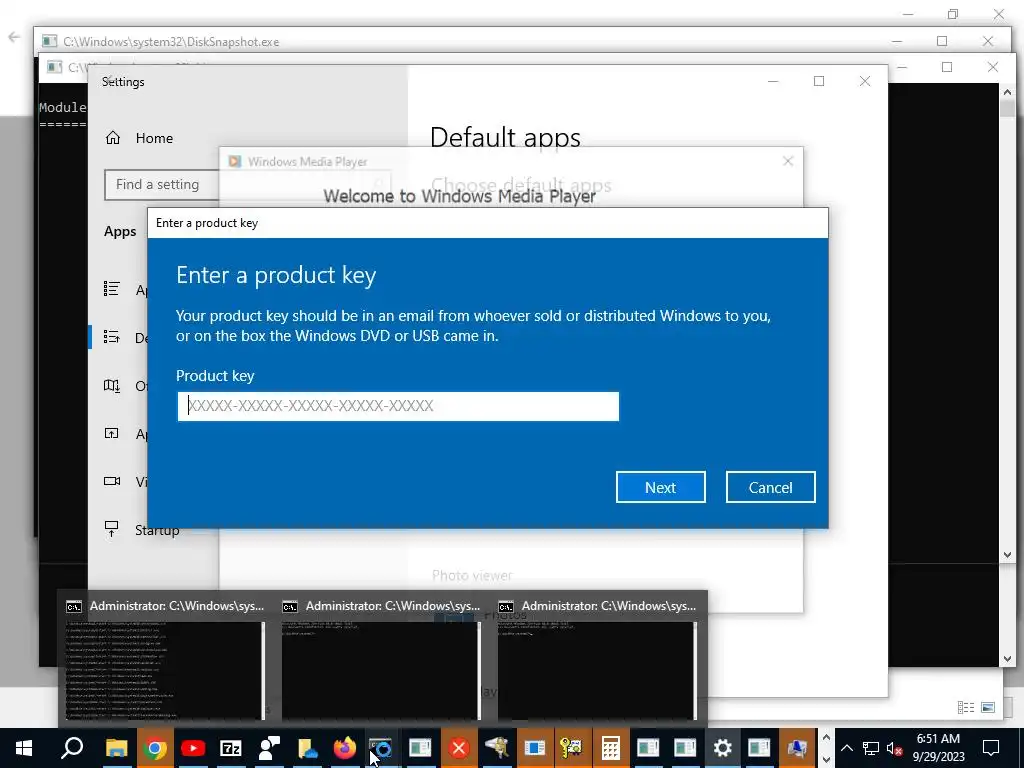Focus the Product key input field
This screenshot has height=768, width=1024.
(x=398, y=406)
